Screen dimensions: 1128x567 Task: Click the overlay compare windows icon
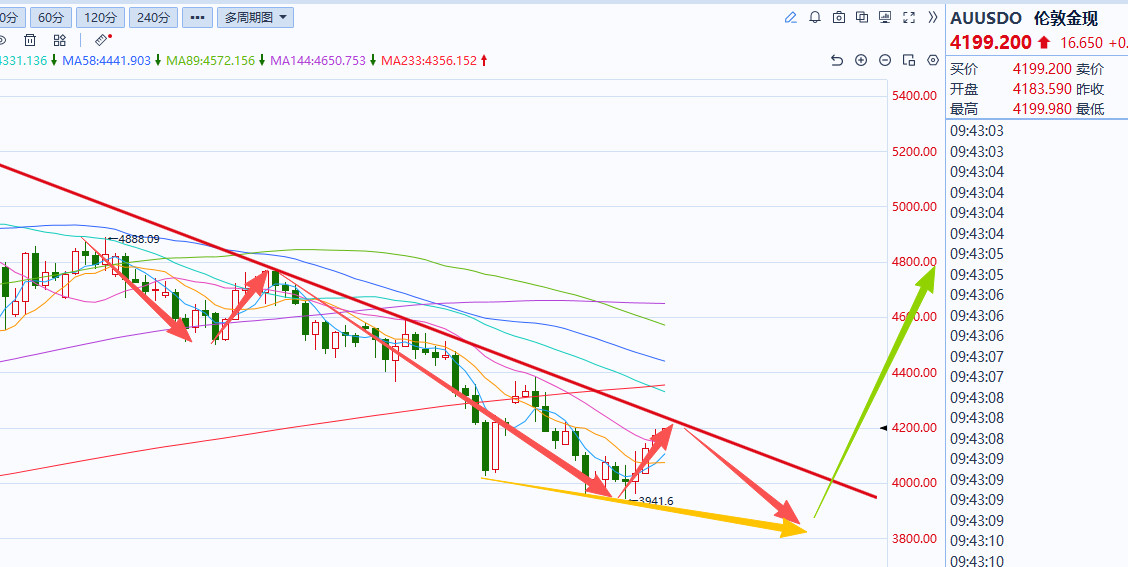tap(862, 17)
